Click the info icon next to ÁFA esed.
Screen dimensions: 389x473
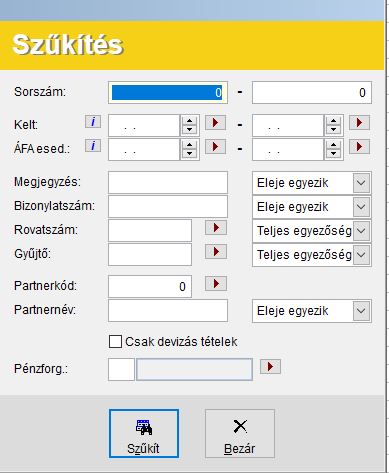(93, 146)
